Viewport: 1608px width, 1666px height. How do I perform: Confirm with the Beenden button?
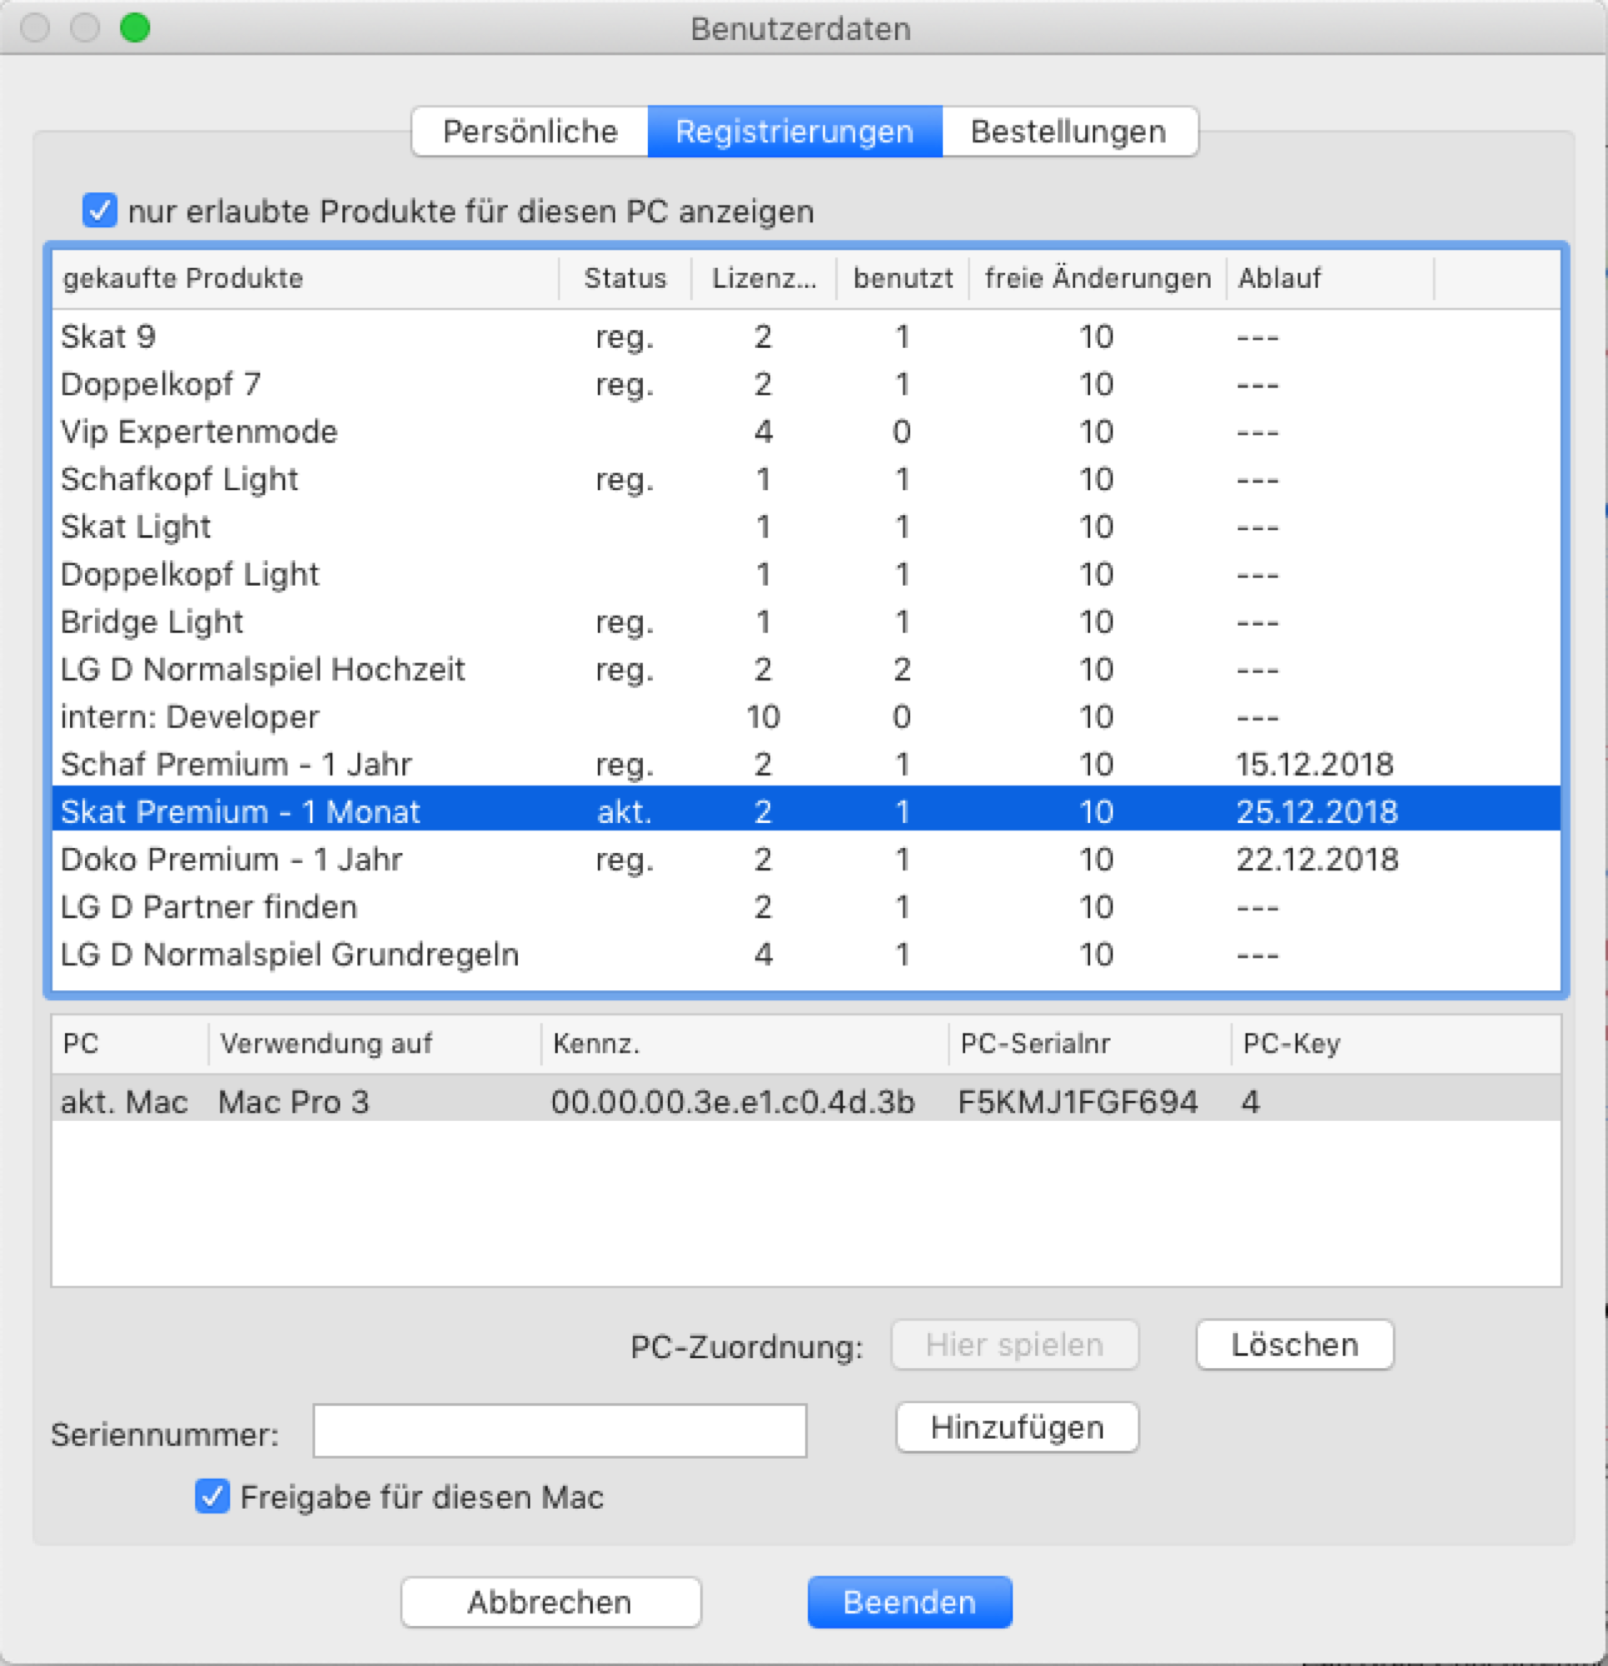point(909,1602)
